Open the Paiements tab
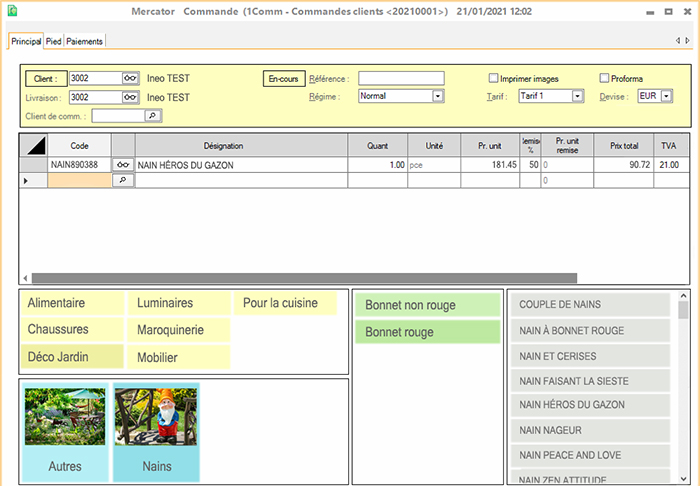 pos(85,41)
